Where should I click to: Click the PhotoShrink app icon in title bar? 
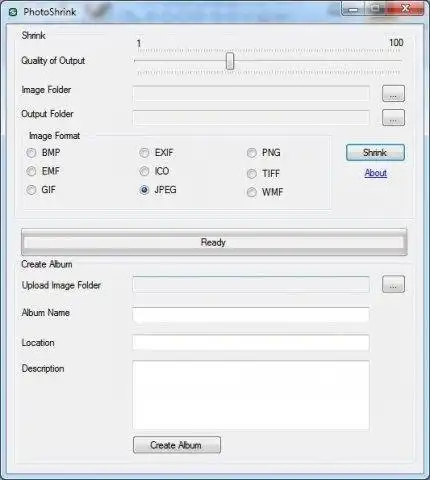[13, 12]
